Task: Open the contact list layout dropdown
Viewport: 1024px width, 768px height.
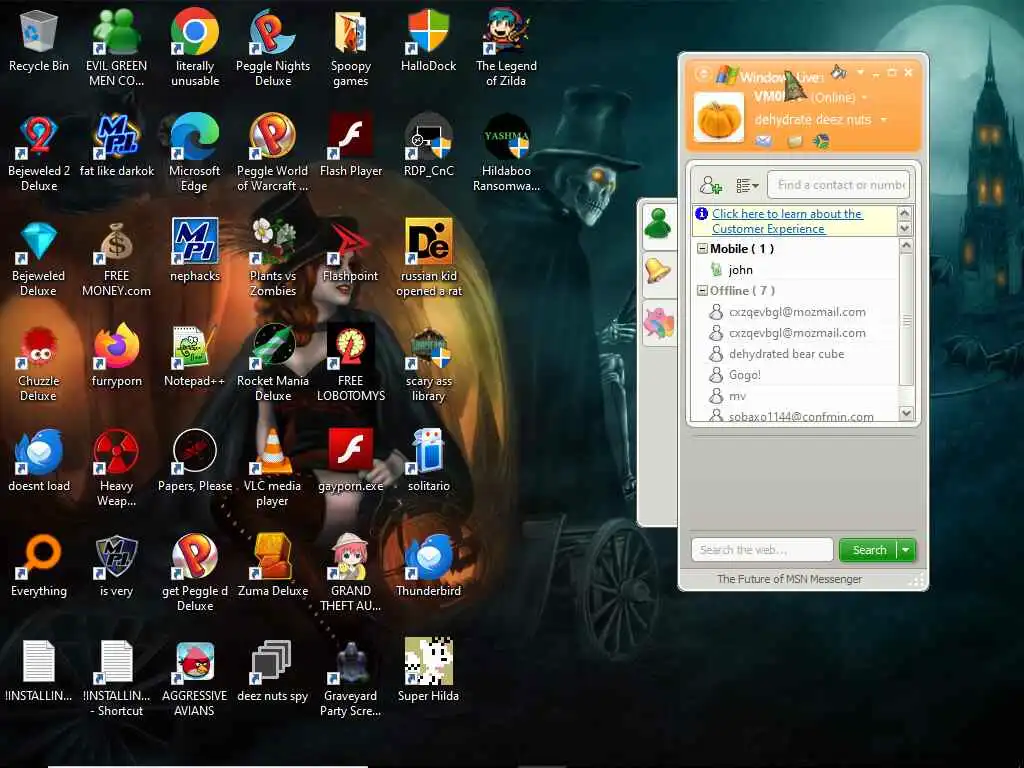Action: (x=747, y=186)
